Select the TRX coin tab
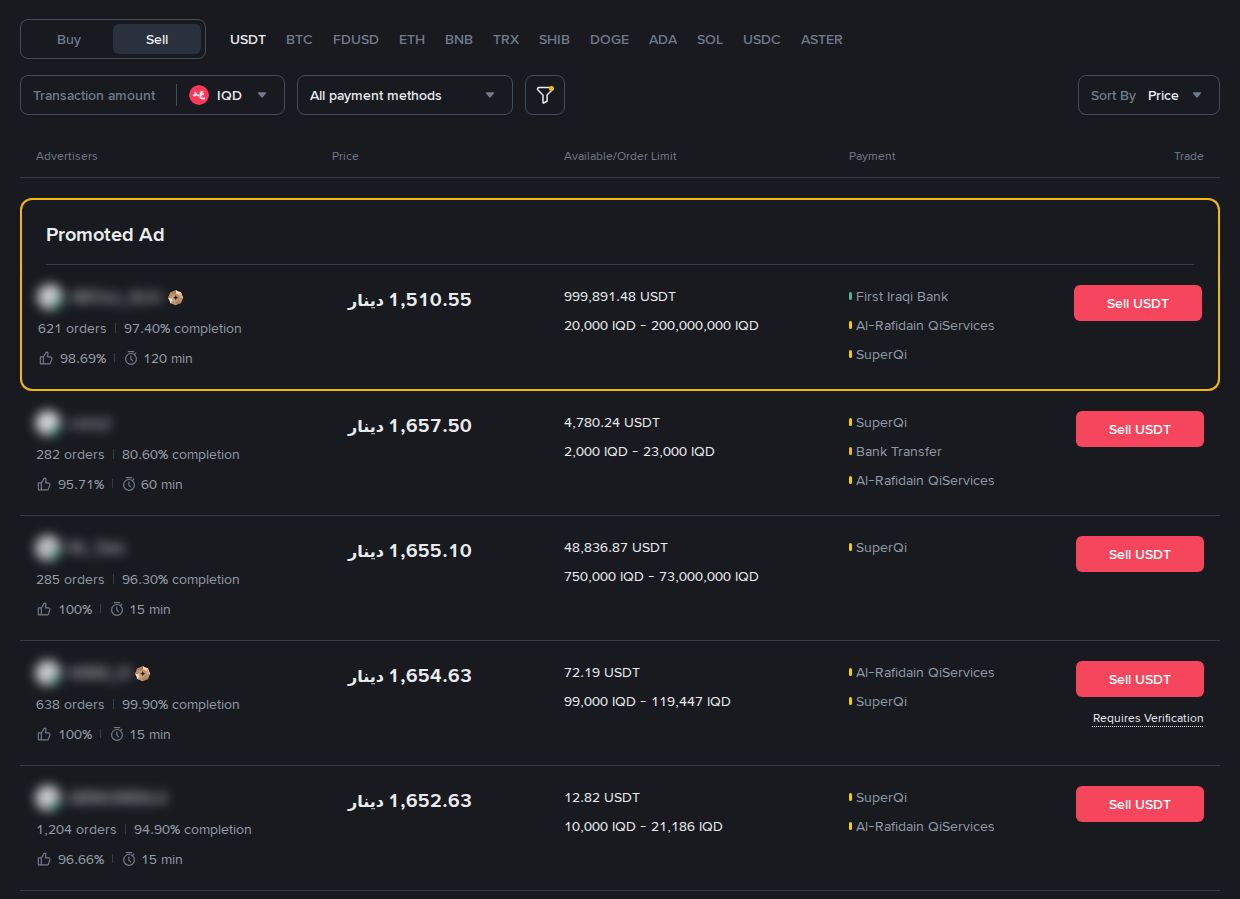The width and height of the screenshot is (1240, 899). pyautogui.click(x=506, y=39)
